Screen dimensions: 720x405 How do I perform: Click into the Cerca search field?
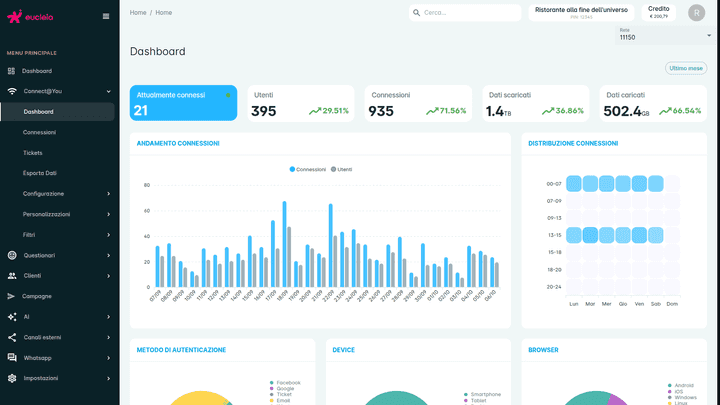(465, 13)
